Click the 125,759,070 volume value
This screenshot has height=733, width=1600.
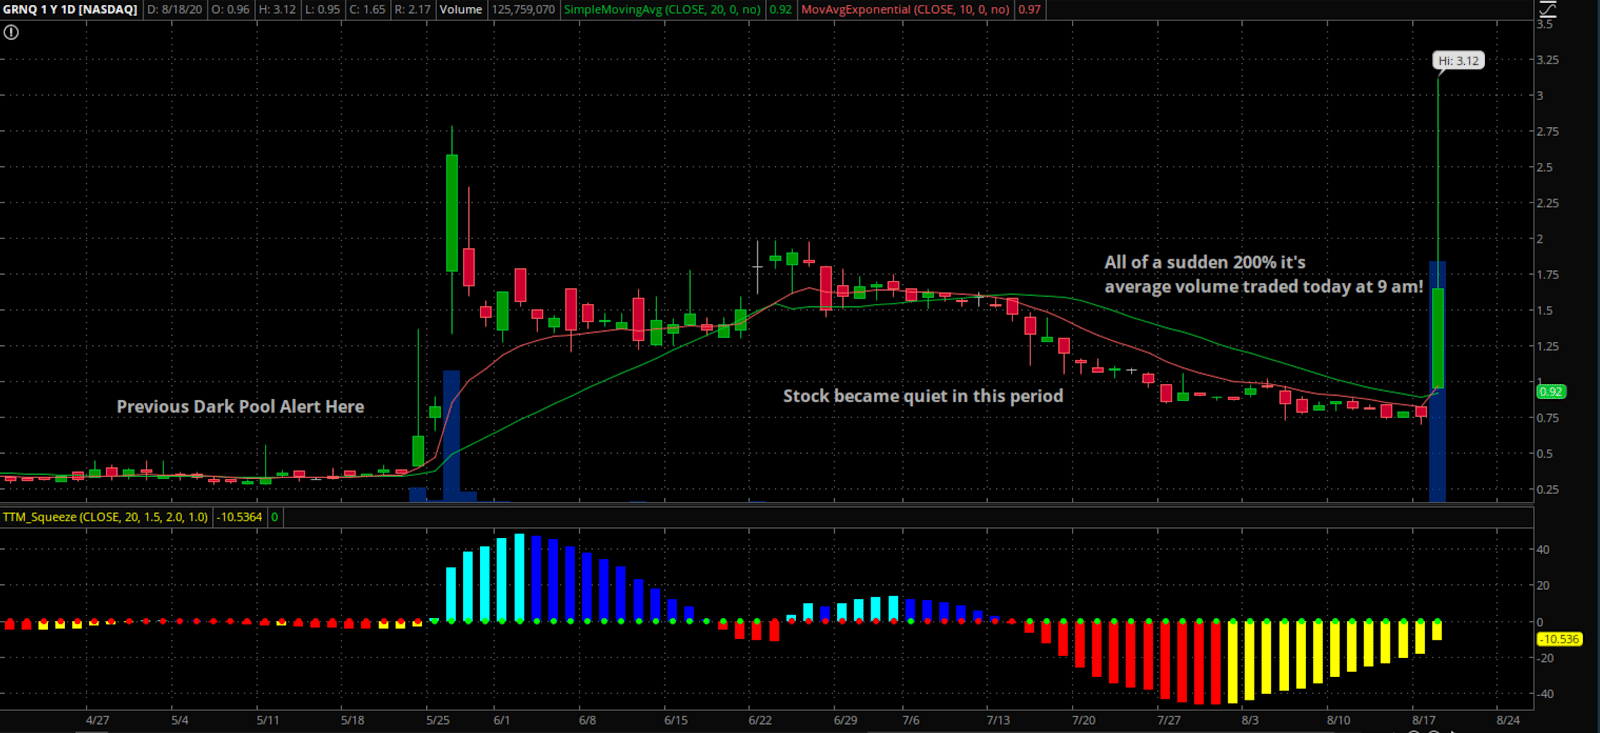tap(523, 9)
